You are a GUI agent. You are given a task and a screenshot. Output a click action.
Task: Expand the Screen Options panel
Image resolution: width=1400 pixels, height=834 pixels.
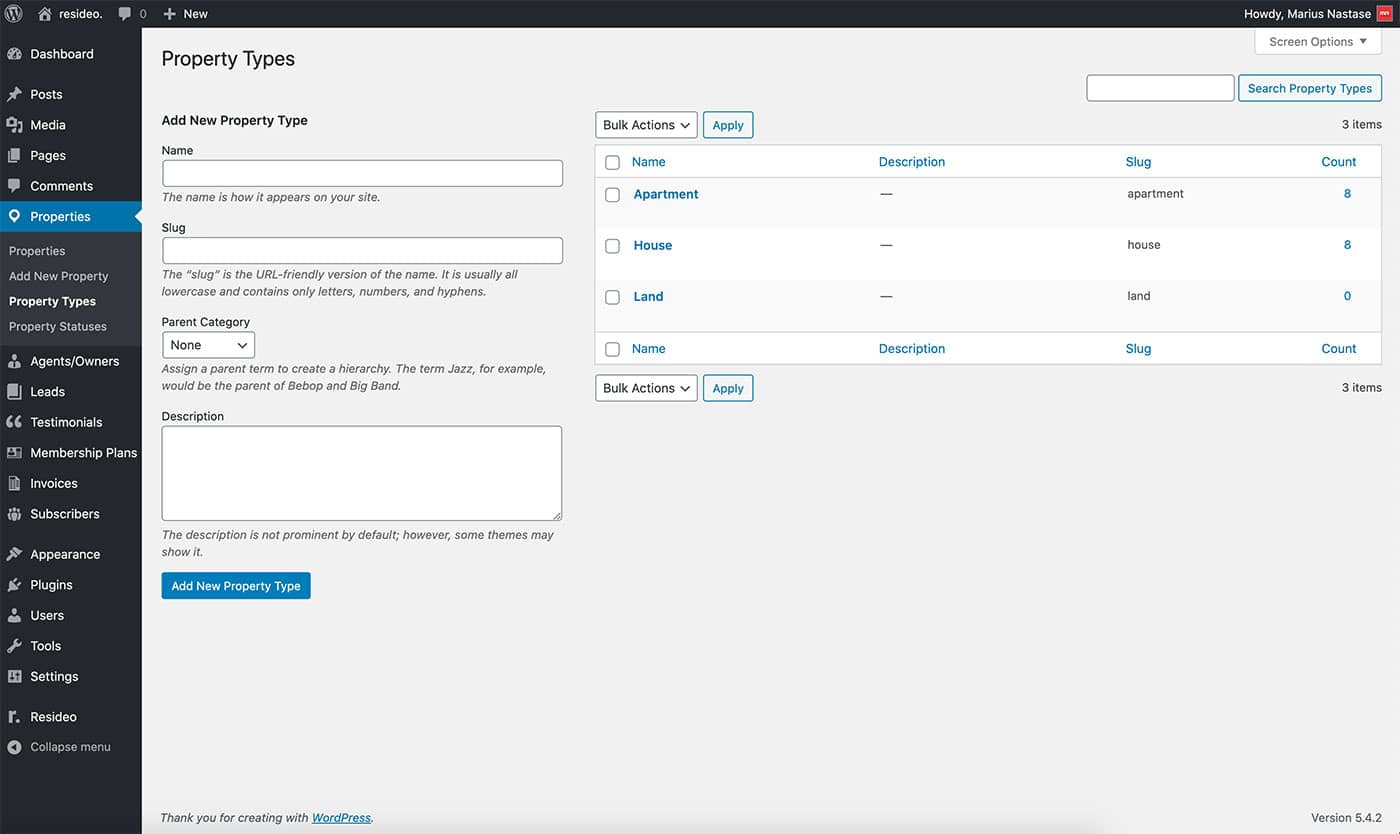pyautogui.click(x=1317, y=42)
